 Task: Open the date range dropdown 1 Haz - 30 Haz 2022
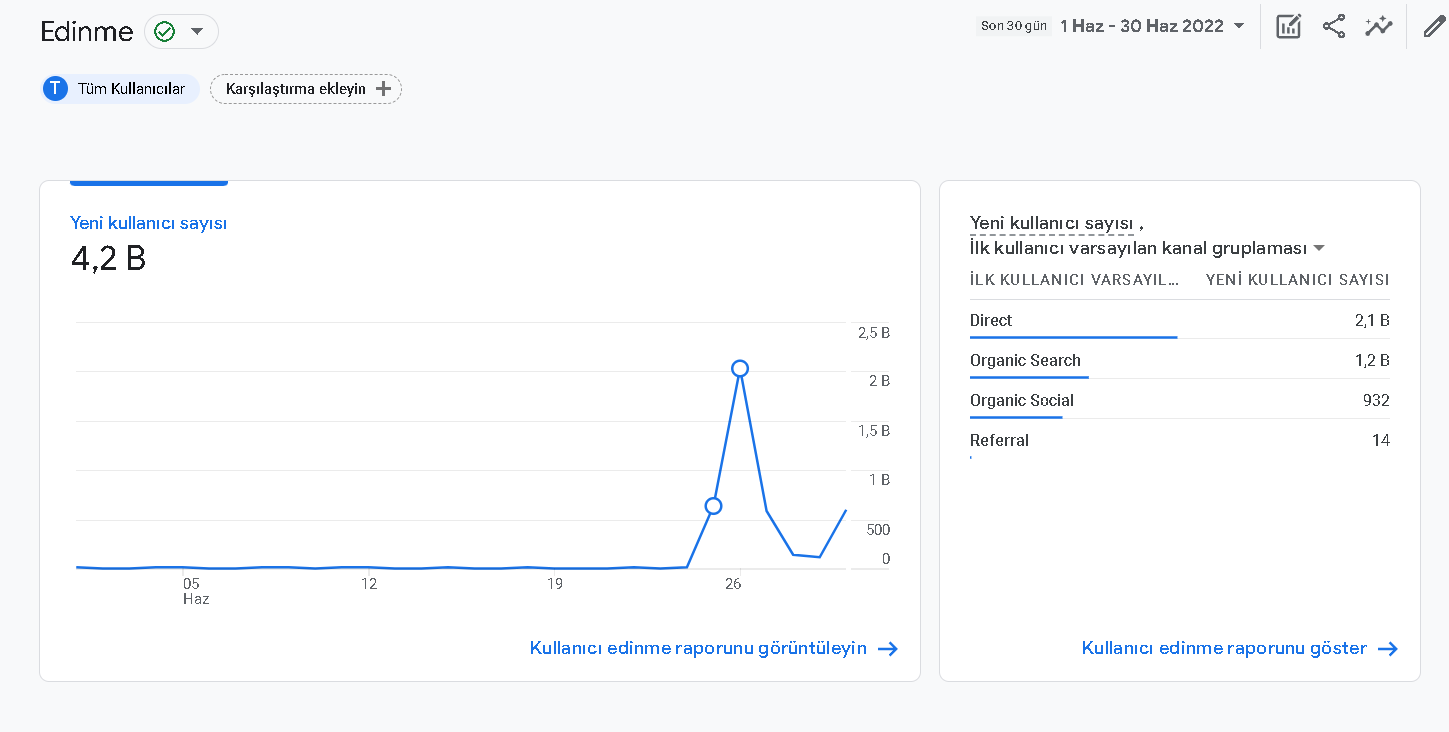[1153, 26]
